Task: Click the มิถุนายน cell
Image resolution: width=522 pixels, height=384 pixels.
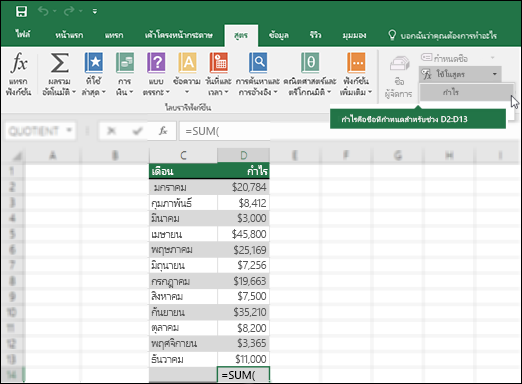Action: pos(183,265)
